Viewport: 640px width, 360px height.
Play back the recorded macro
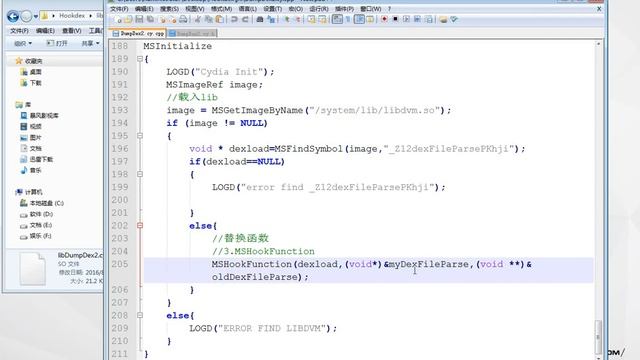pyautogui.click(x=407, y=19)
